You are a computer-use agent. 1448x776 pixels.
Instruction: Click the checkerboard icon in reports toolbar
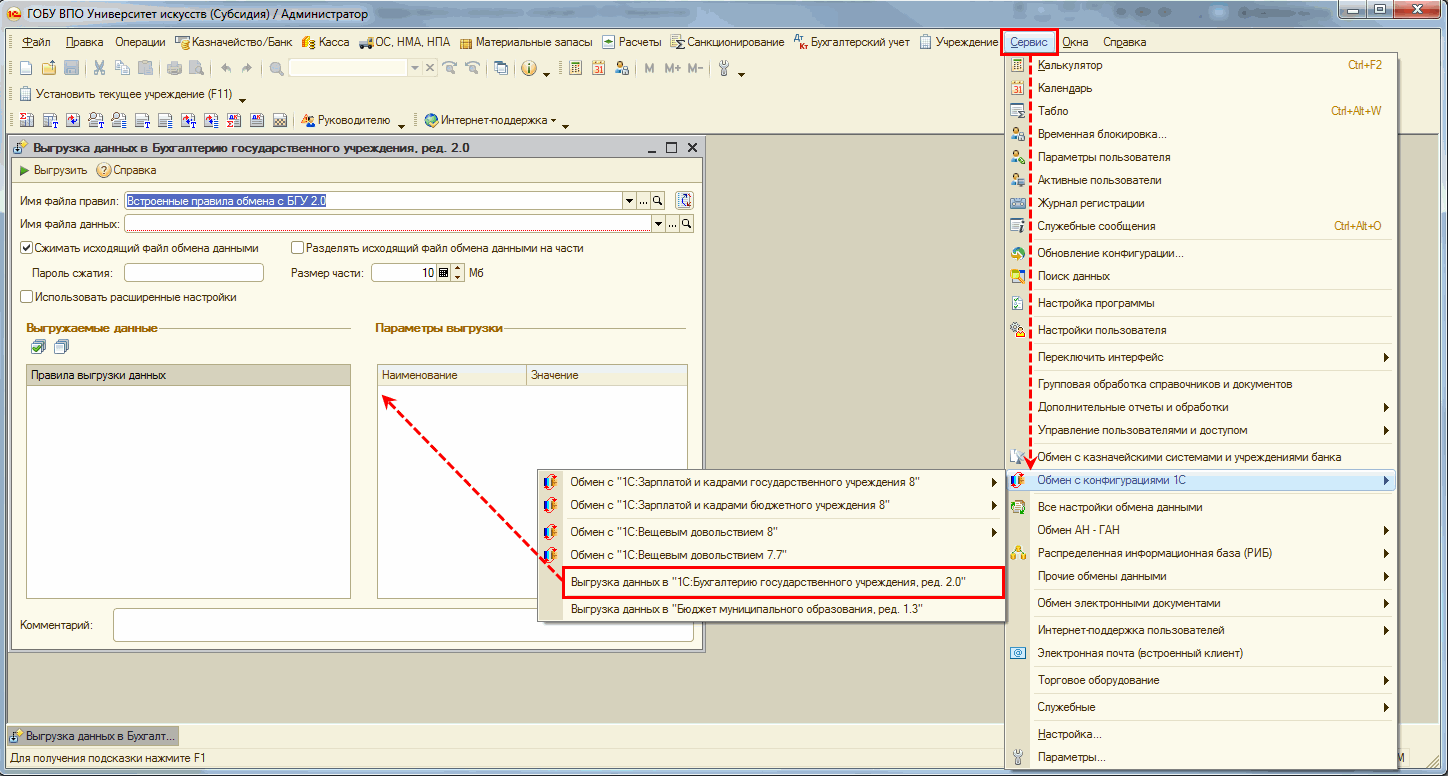(281, 120)
